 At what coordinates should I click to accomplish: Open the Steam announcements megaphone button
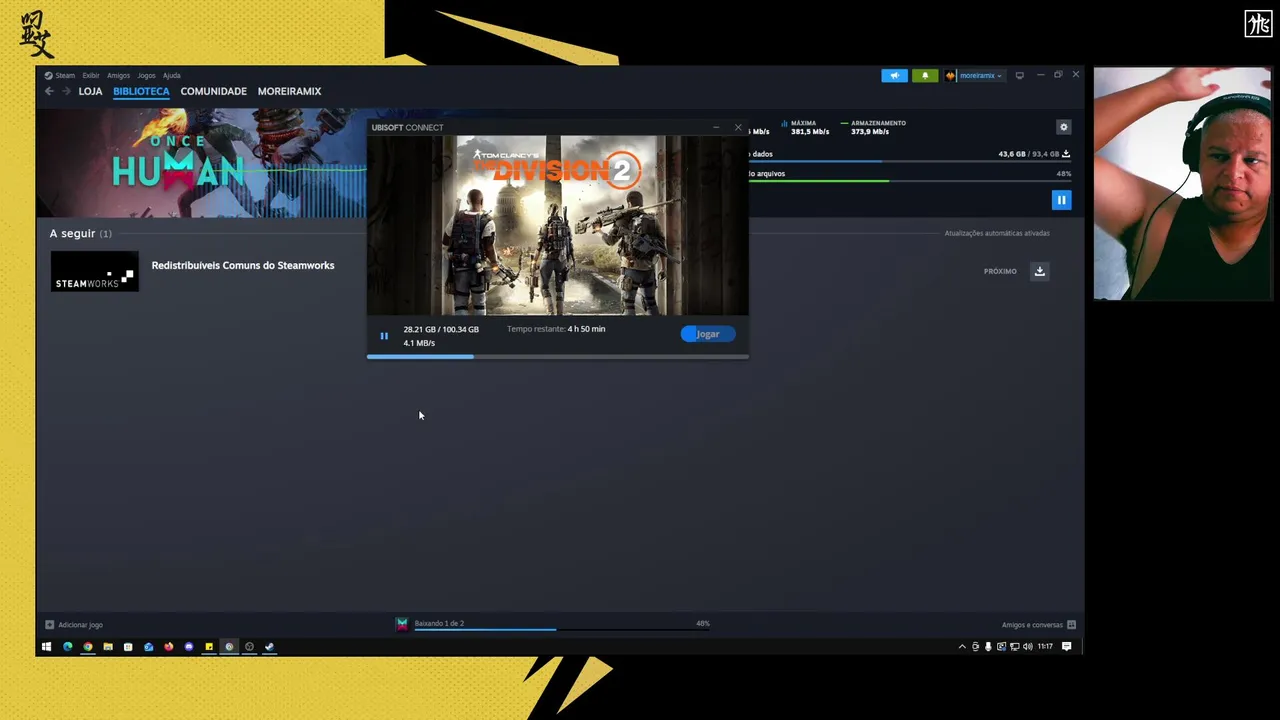click(x=895, y=75)
